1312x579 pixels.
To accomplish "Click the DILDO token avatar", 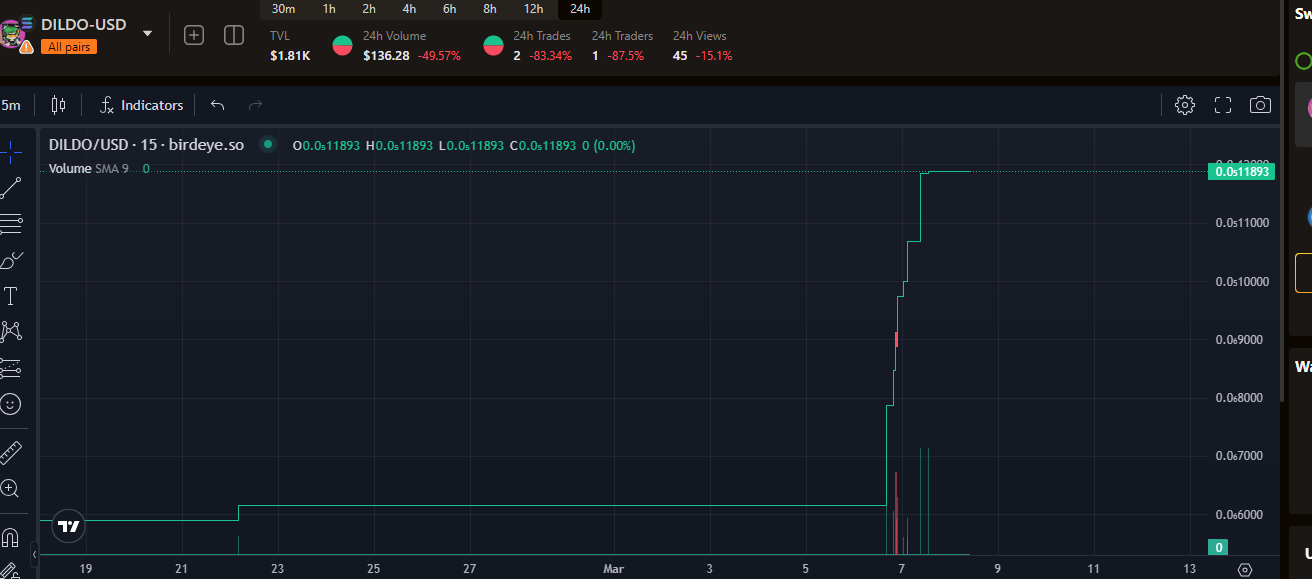I will [x=12, y=35].
